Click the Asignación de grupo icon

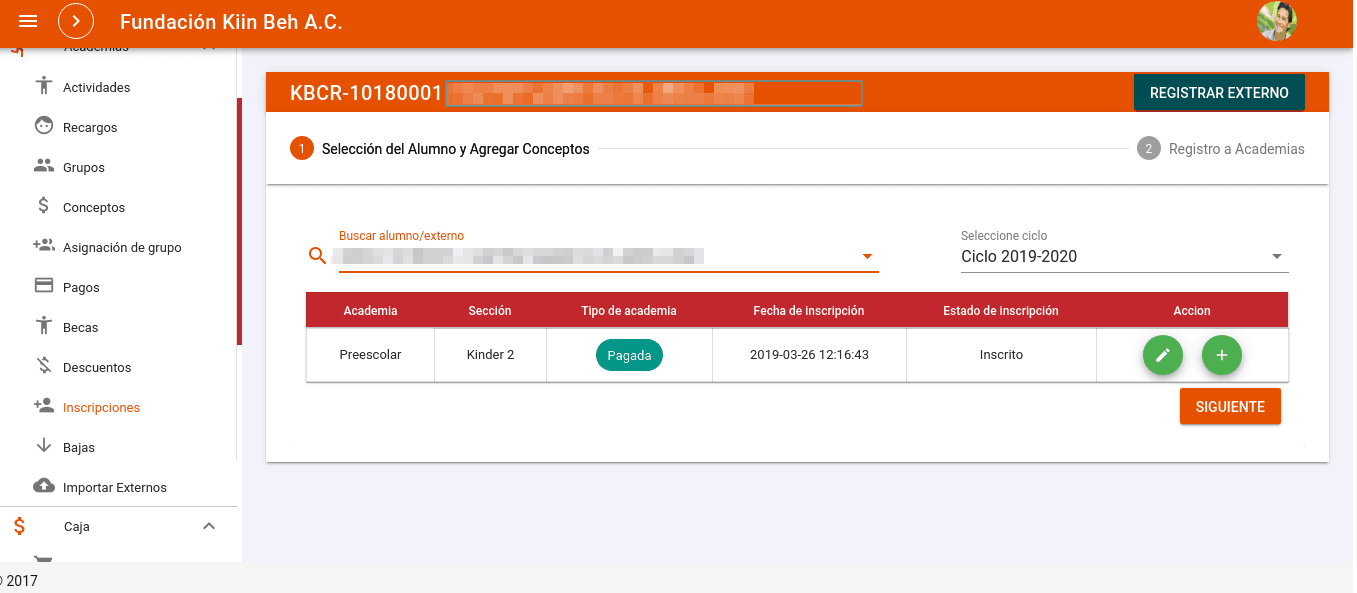point(43,246)
